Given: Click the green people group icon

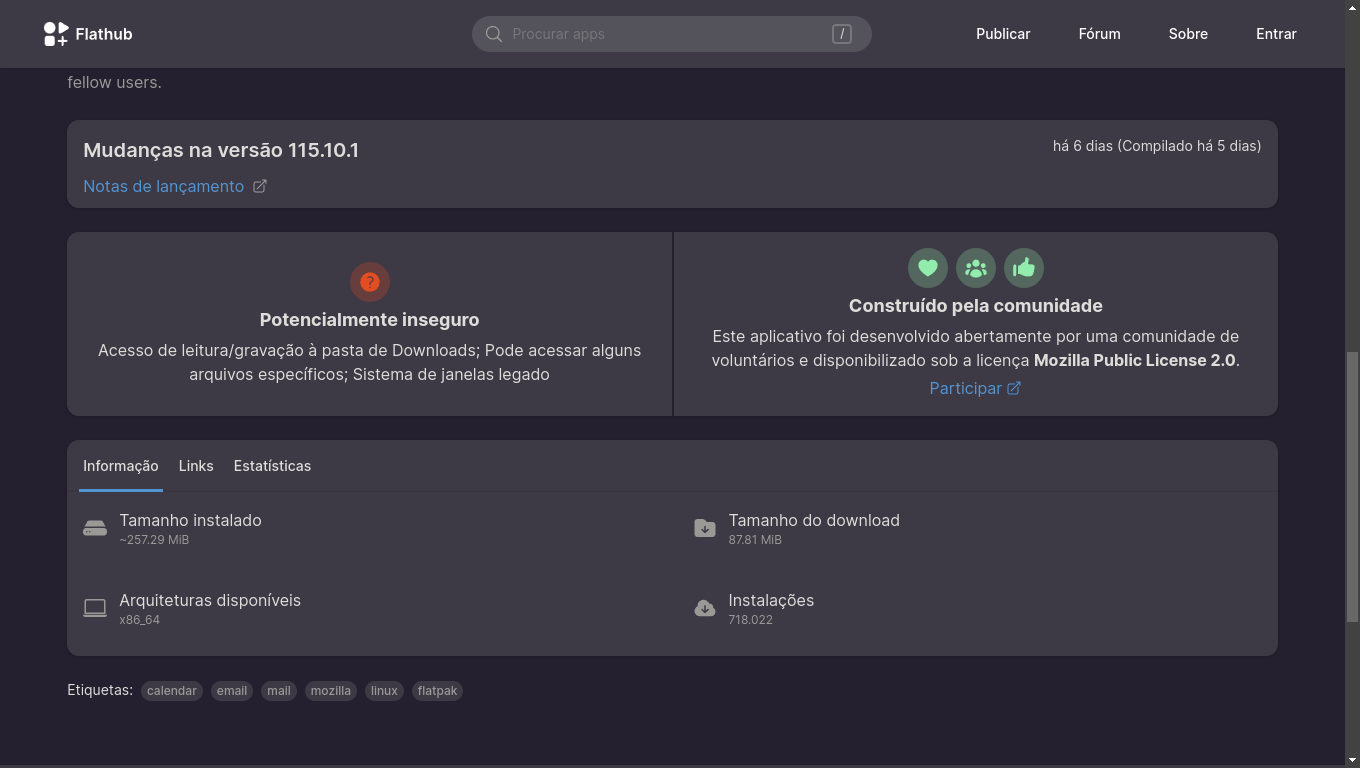Looking at the screenshot, I should click(975, 267).
